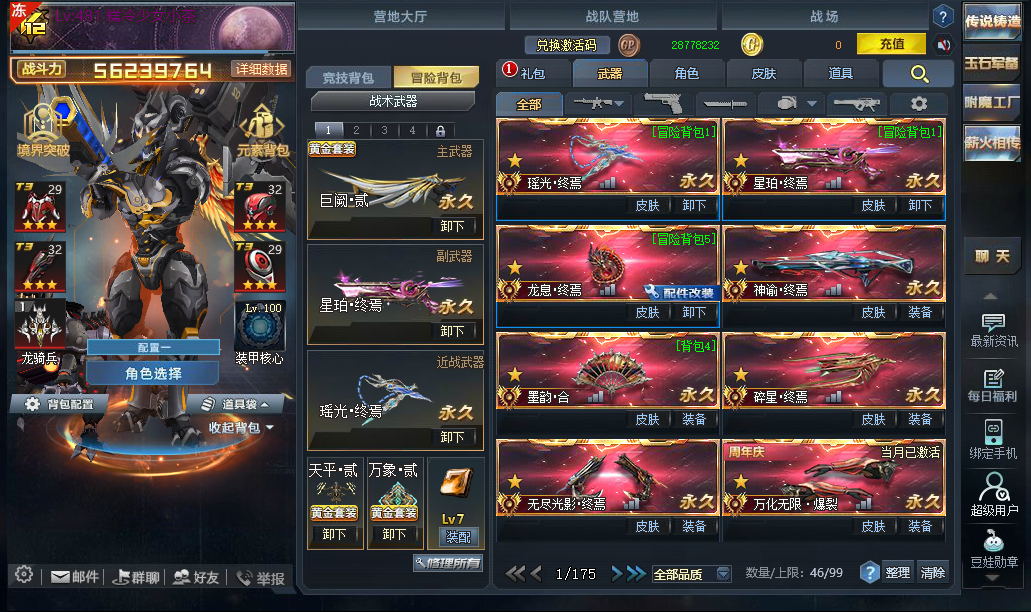The image size is (1031, 612).
Task: Click 修理所有 repair all button
Action: click(448, 563)
